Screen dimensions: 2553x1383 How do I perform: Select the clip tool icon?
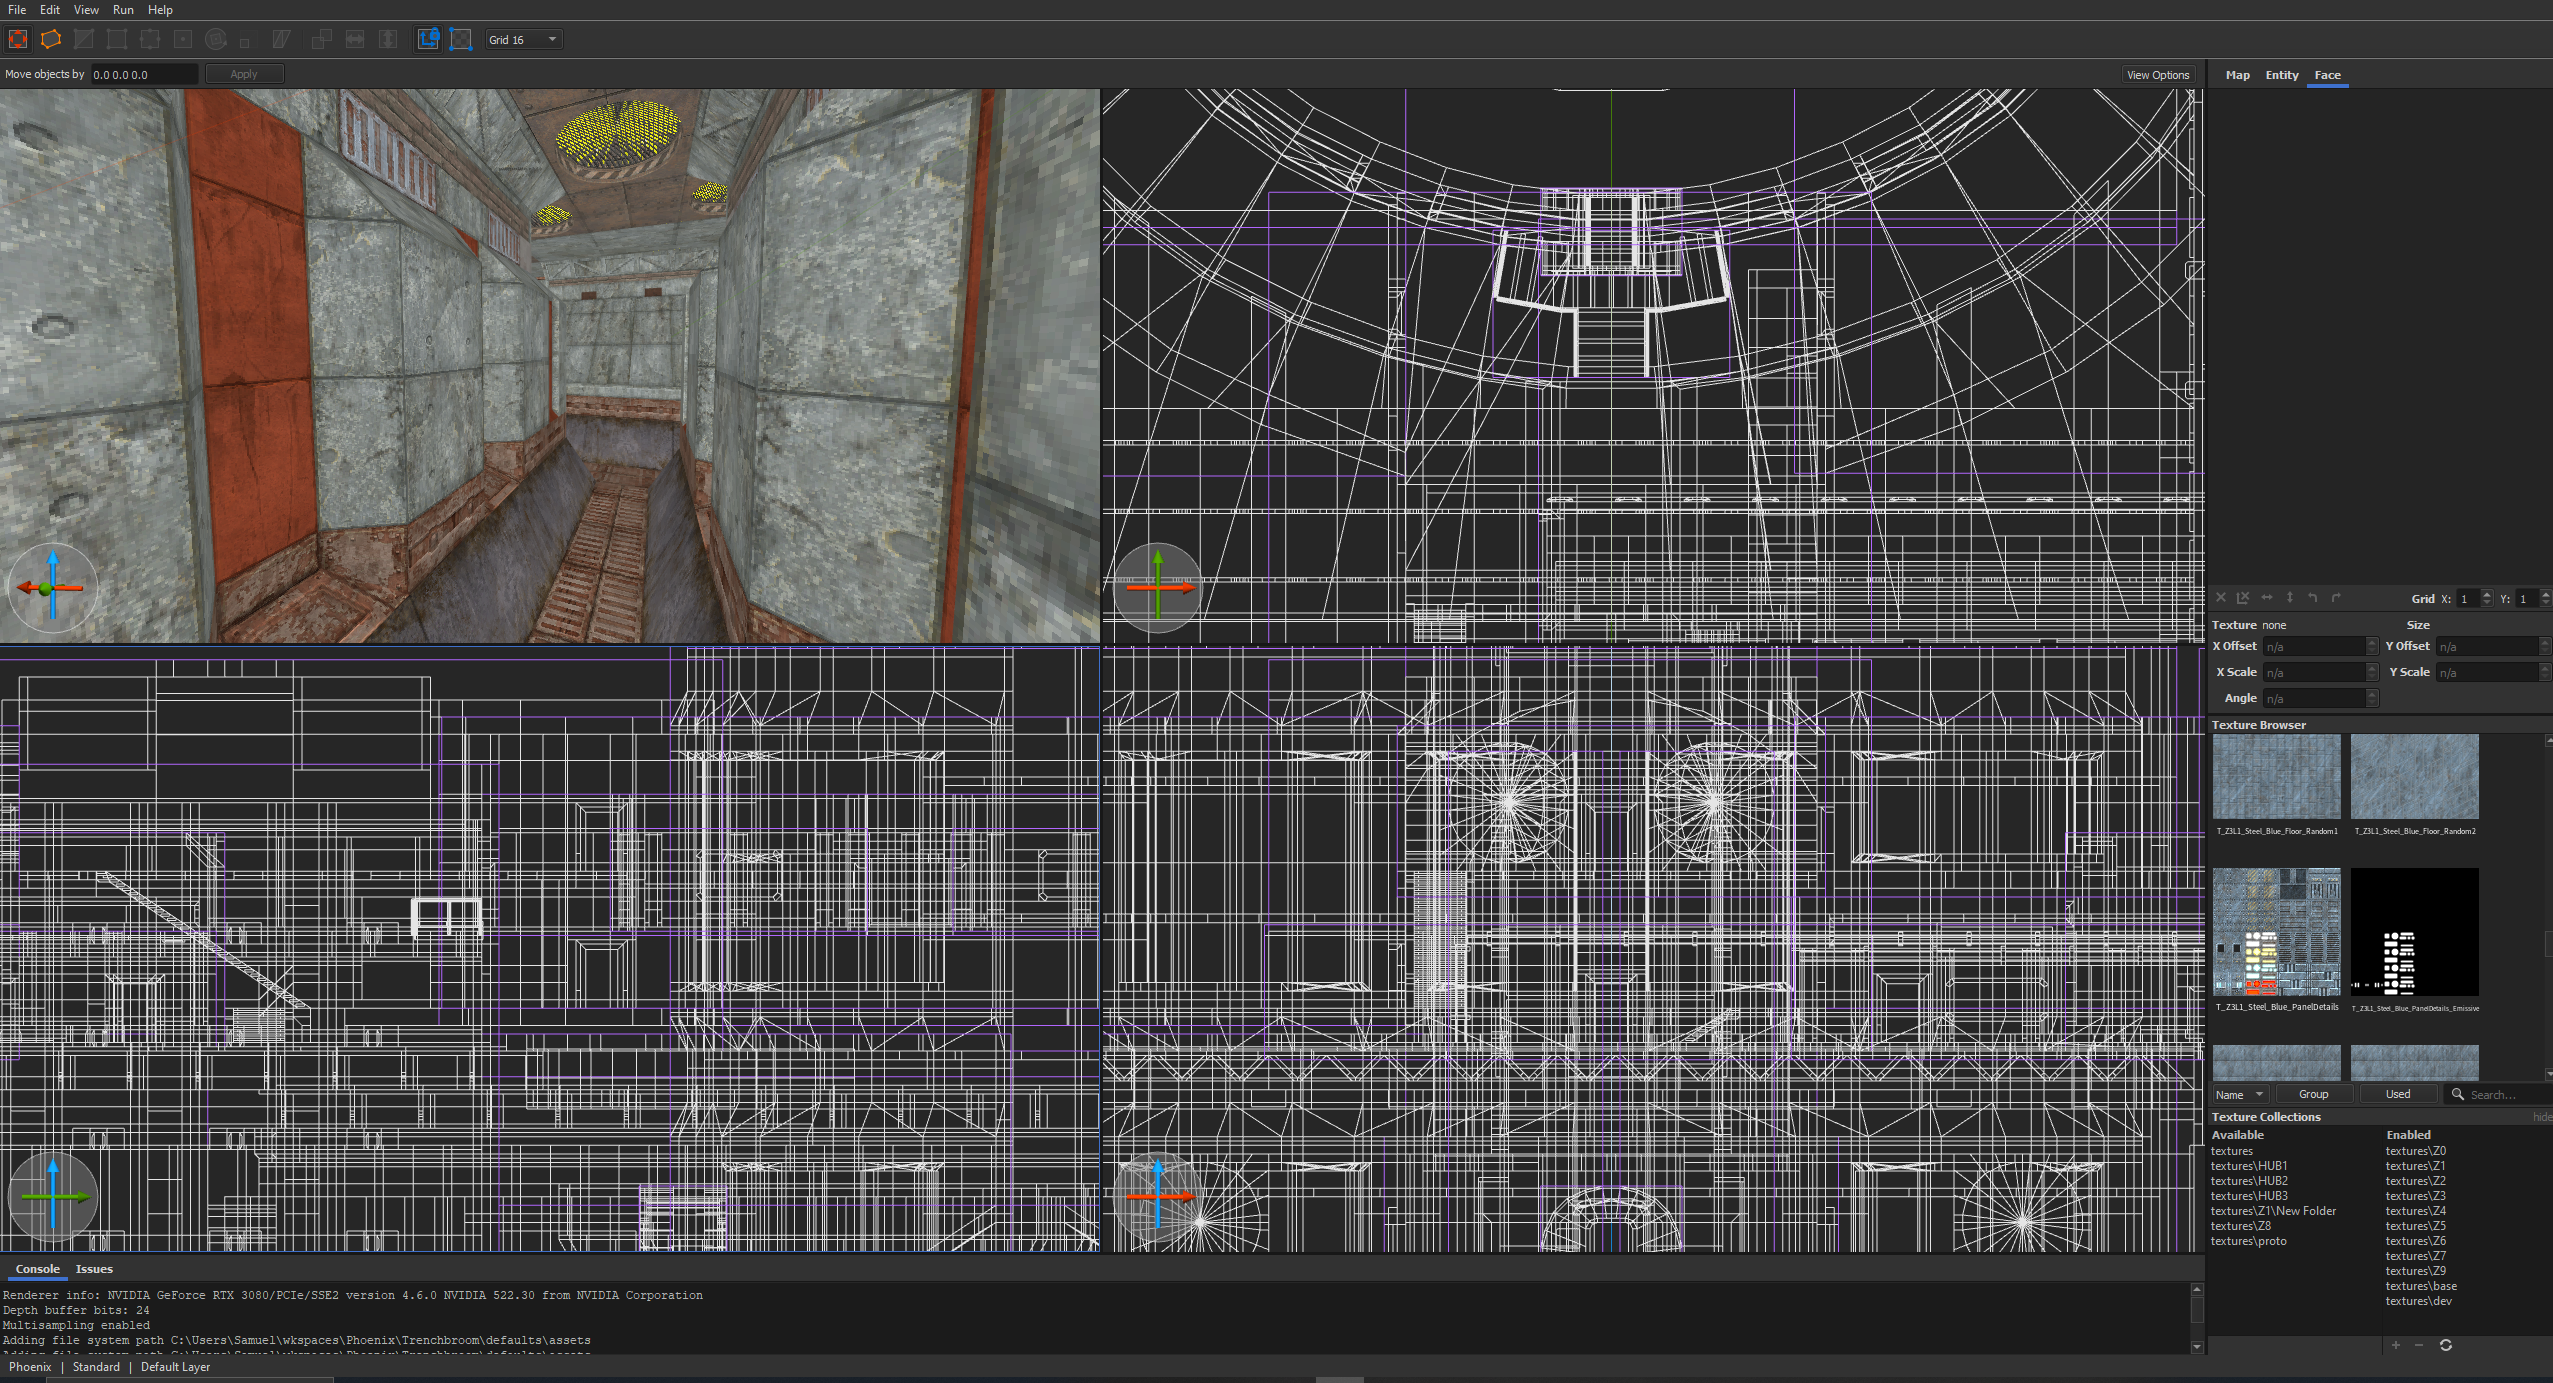coord(84,39)
